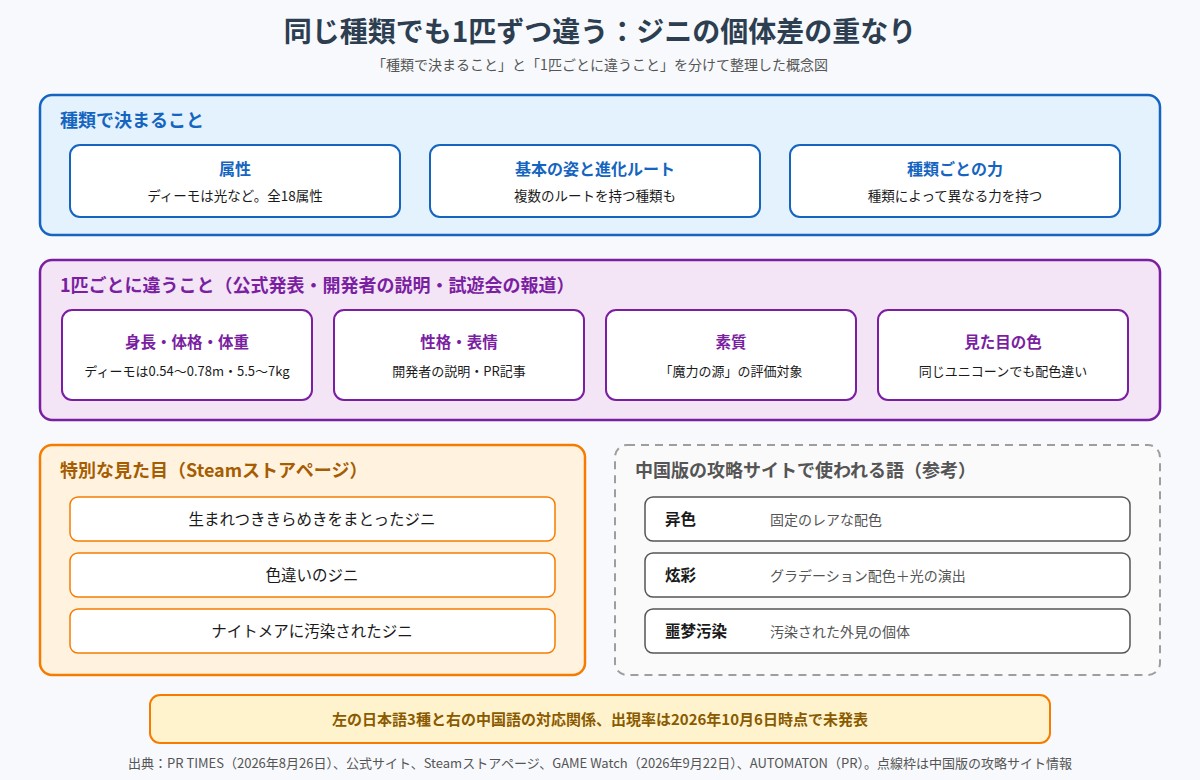Click the description グラデーション配色＋光の演出
The height and width of the screenshot is (780, 1200).
(x=868, y=576)
